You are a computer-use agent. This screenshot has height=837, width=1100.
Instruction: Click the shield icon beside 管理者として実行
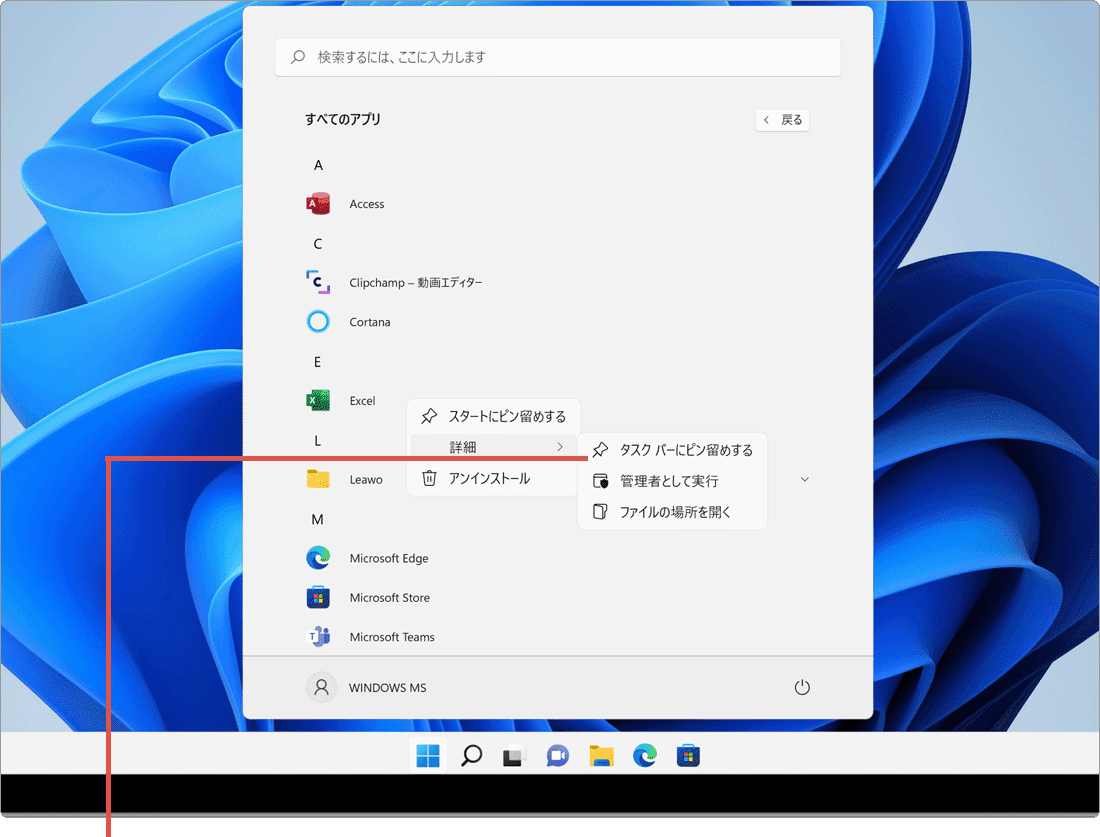click(x=601, y=481)
